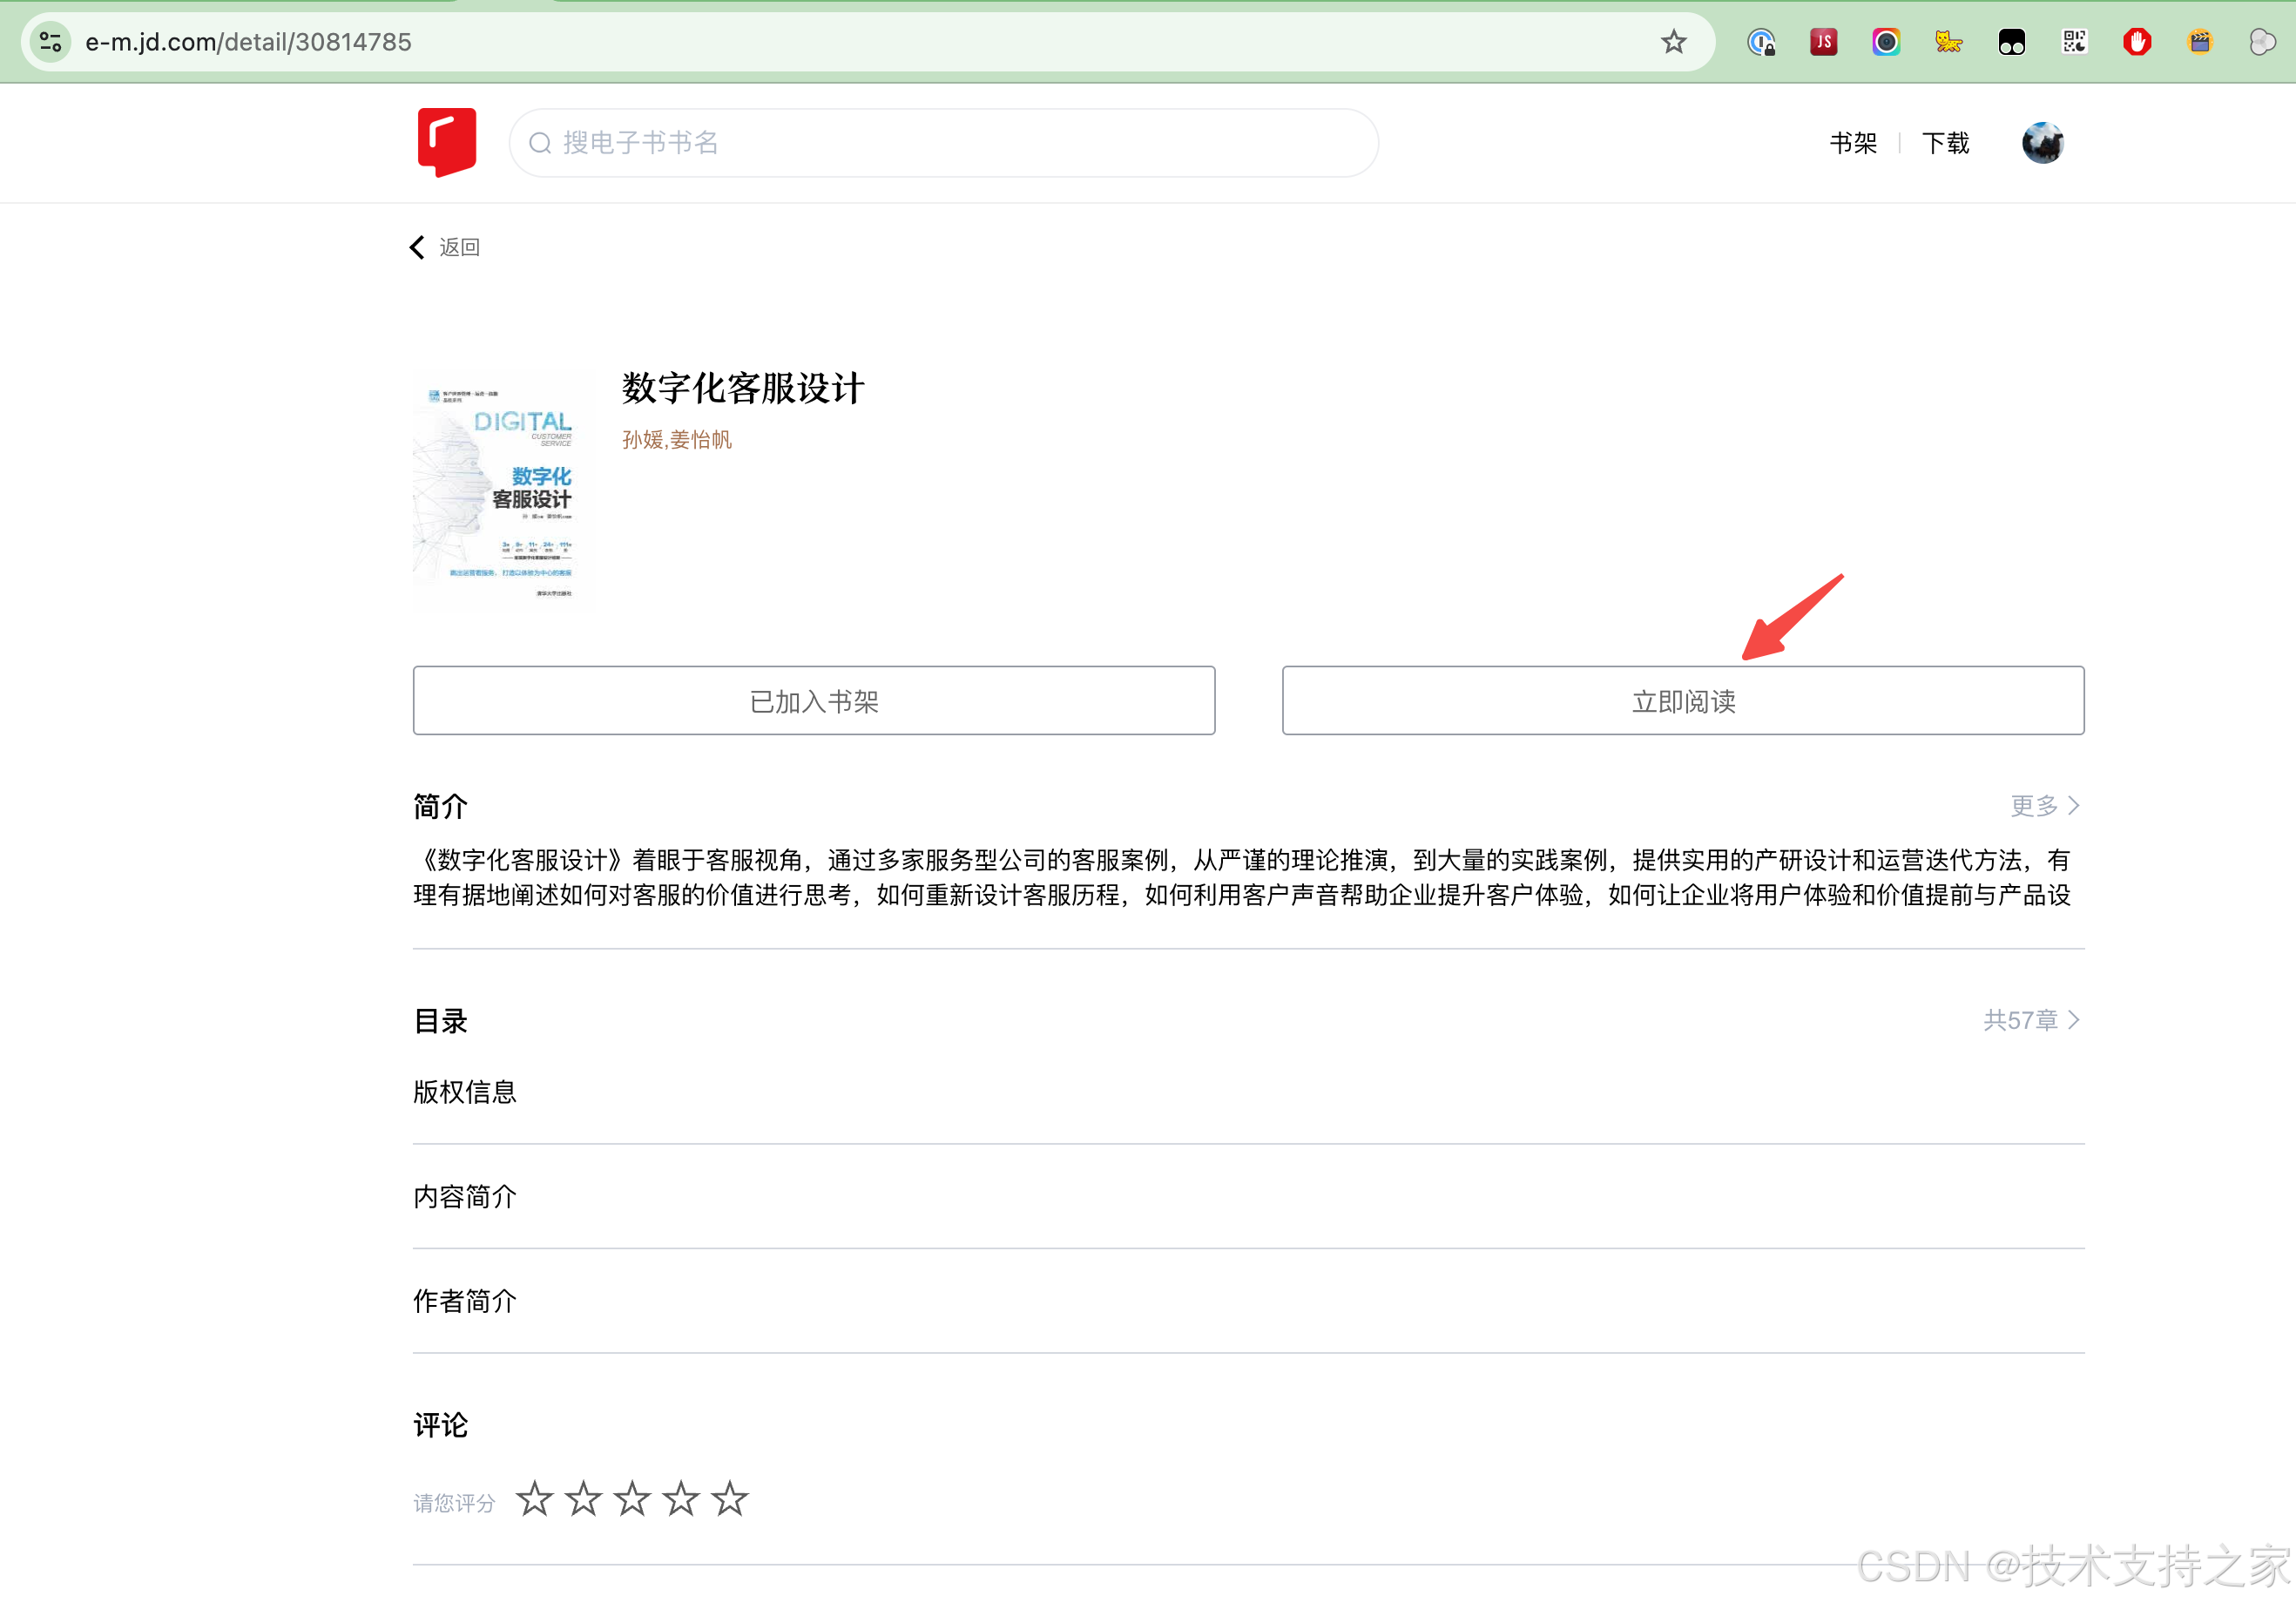The width and height of the screenshot is (2296, 1603).
Task: Click the red hand ad-blocker extension icon
Action: click(2137, 42)
